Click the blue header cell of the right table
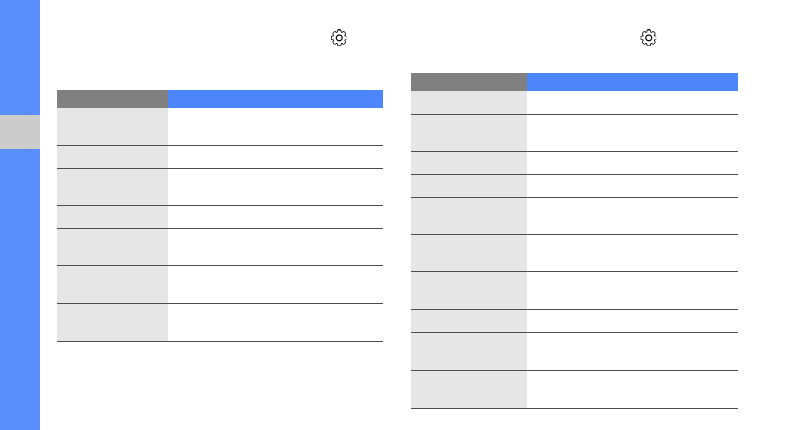This screenshot has width=794, height=430. click(632, 82)
